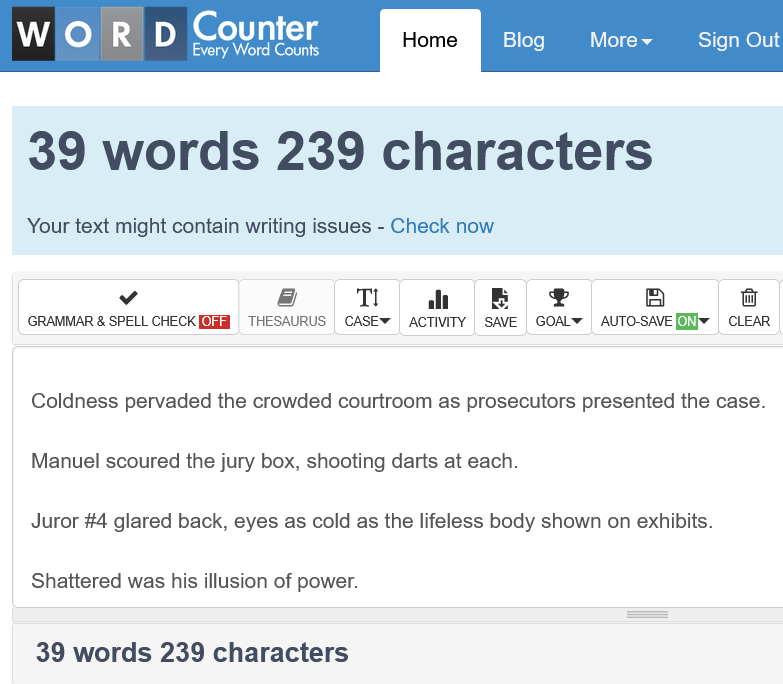Click the Grammar & Spell Check checkmark icon
Viewport: 783px width, 684px height.
tap(128, 298)
